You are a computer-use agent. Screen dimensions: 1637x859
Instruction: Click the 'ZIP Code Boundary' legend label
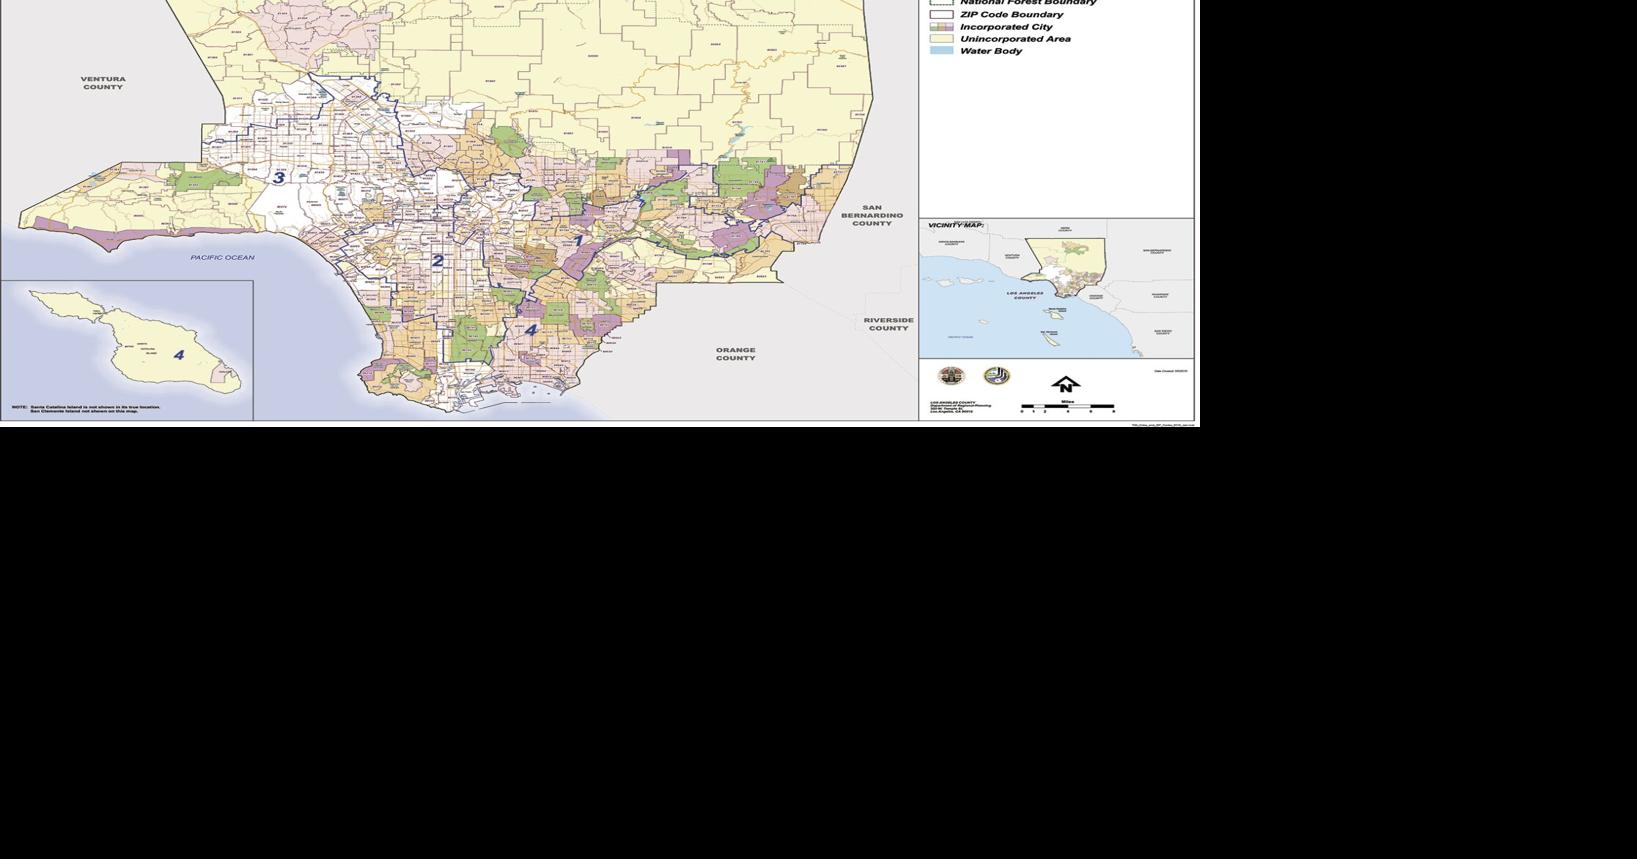pyautogui.click(x=1012, y=15)
